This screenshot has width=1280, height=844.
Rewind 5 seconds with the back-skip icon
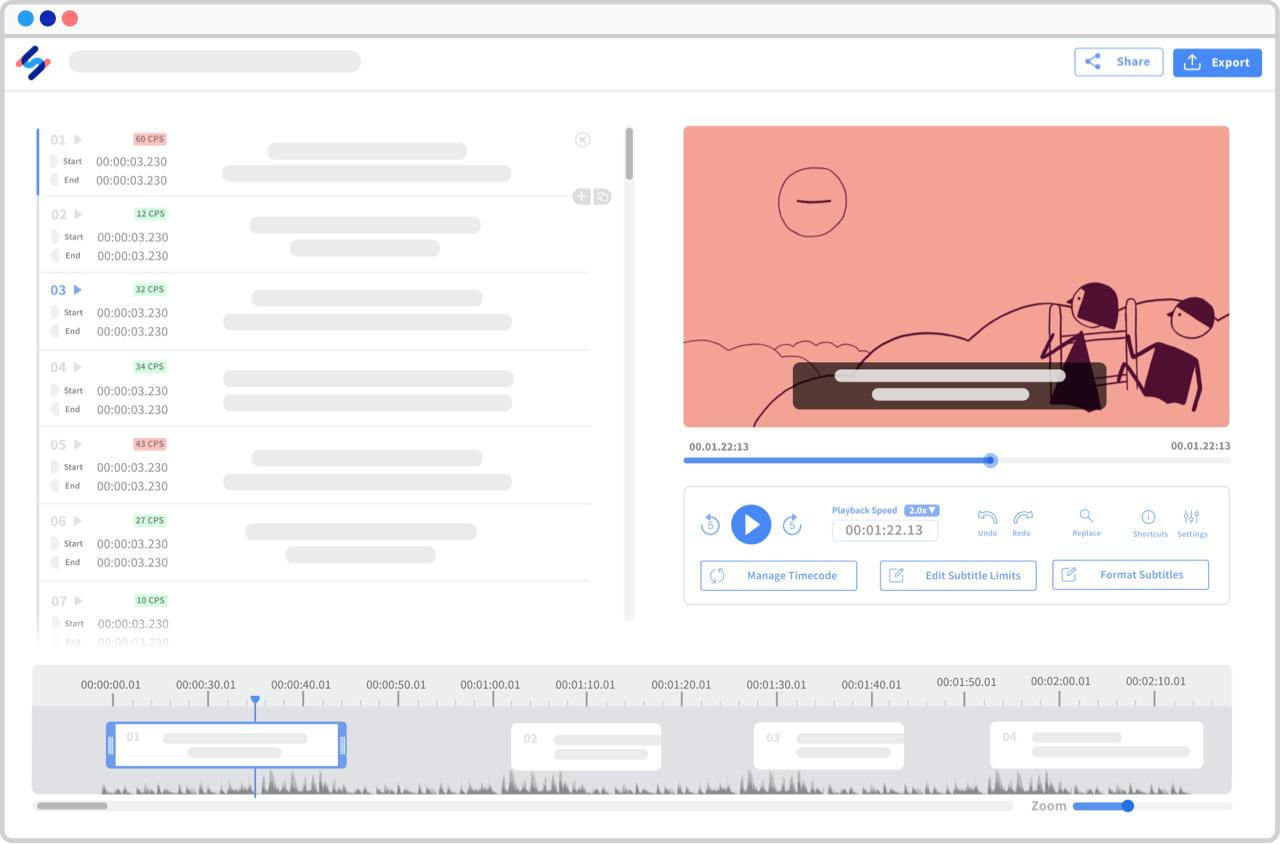710,524
